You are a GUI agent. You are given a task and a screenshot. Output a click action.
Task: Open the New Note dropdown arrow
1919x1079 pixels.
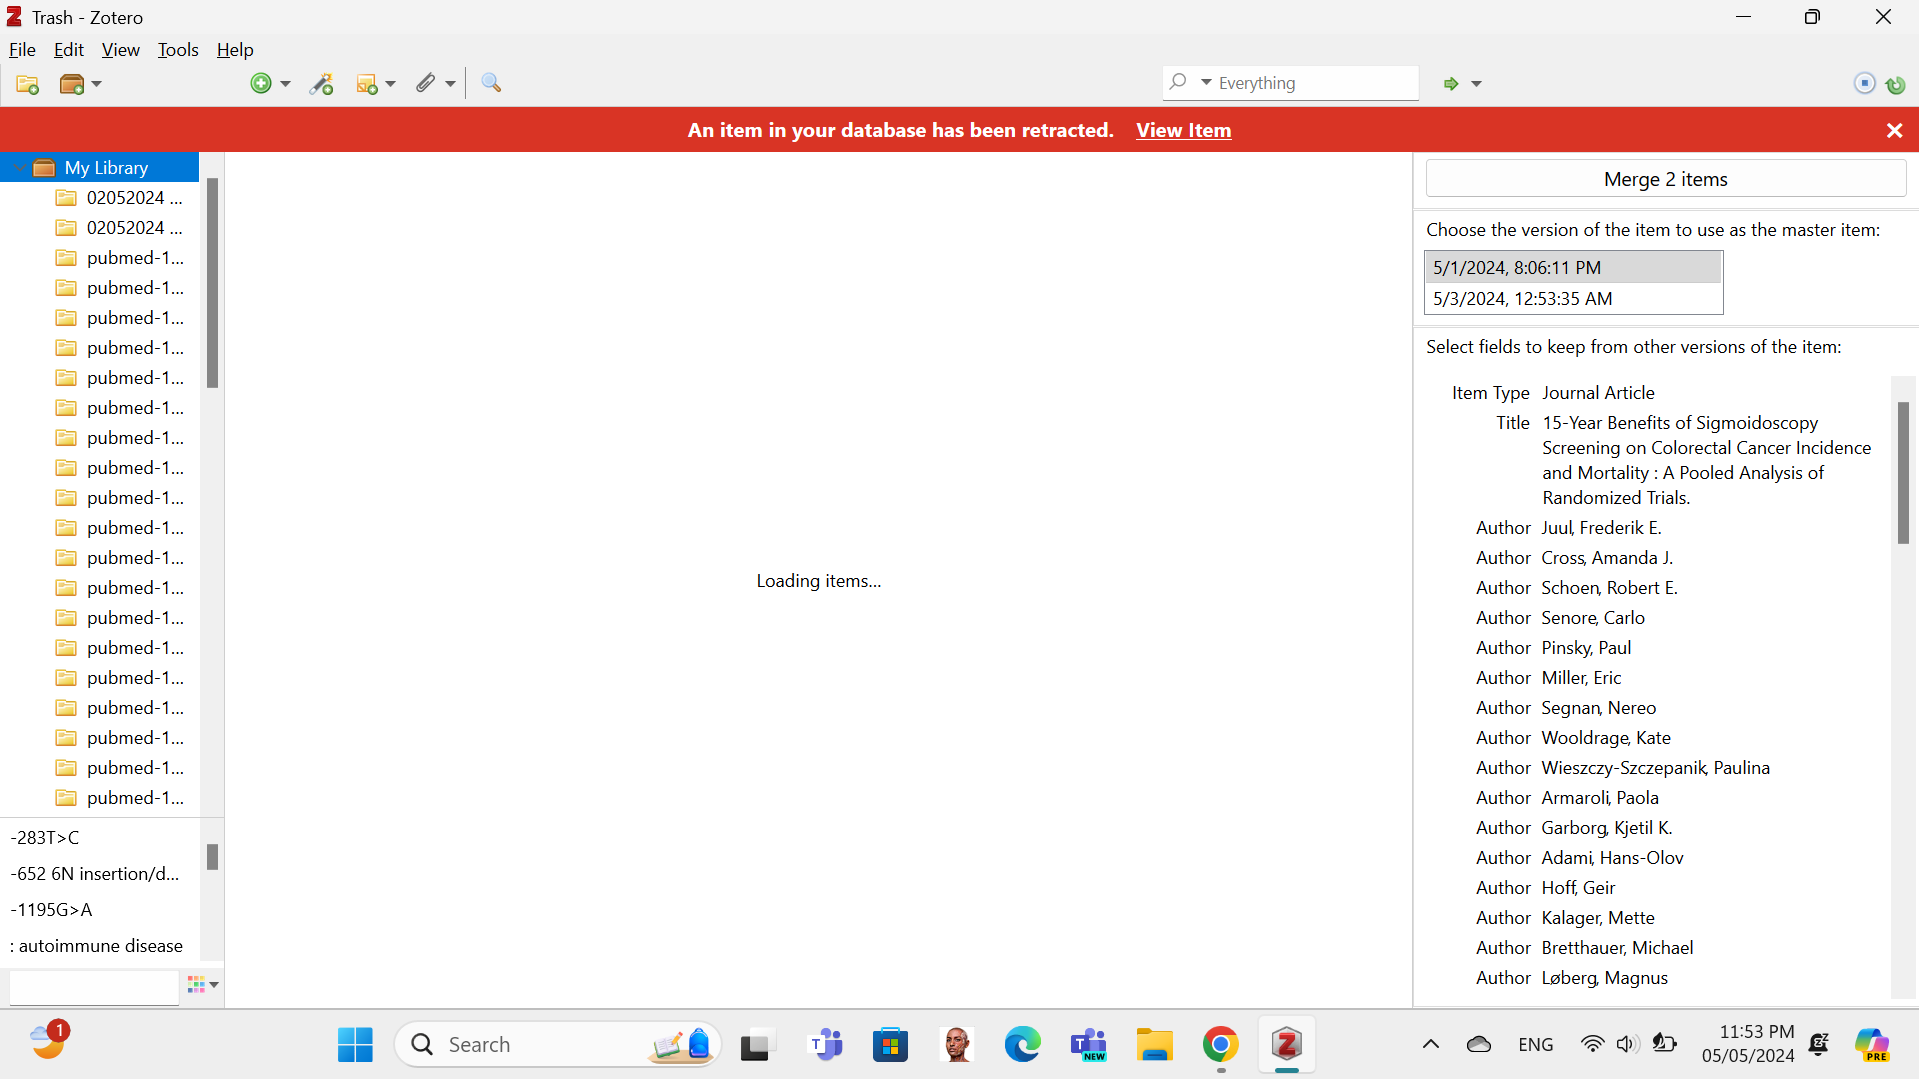[390, 84]
